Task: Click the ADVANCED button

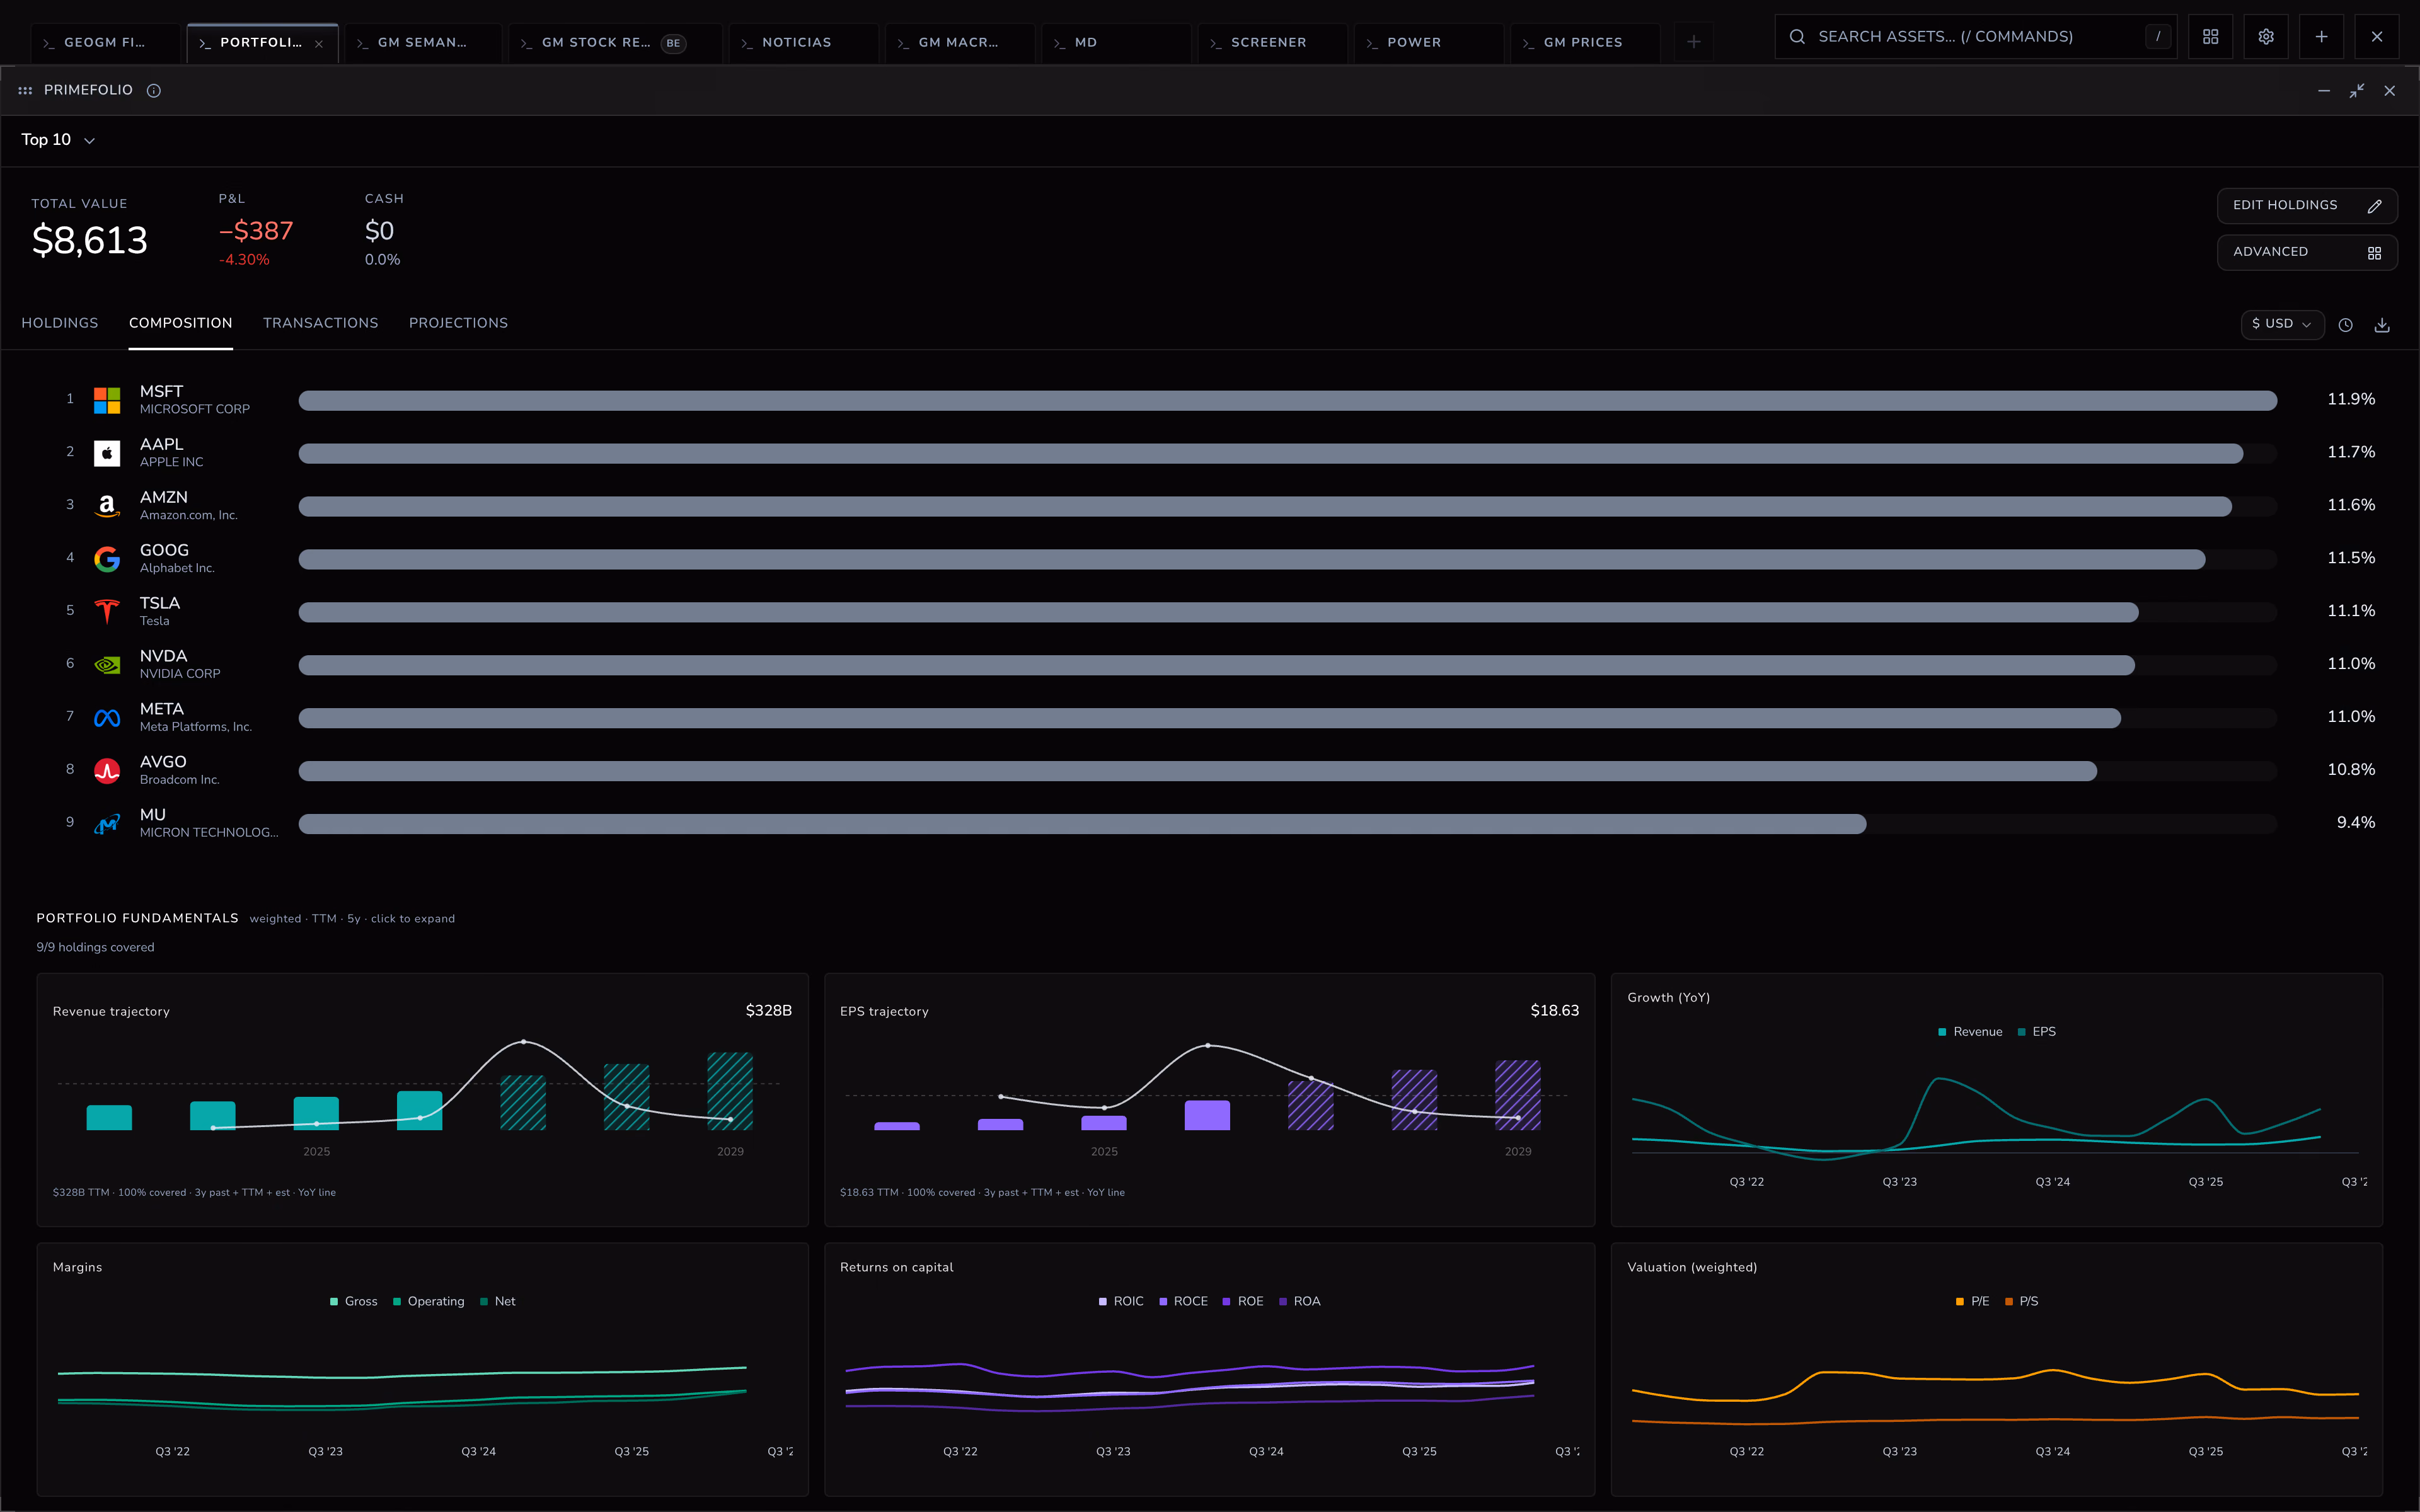Action: [x=2307, y=252]
